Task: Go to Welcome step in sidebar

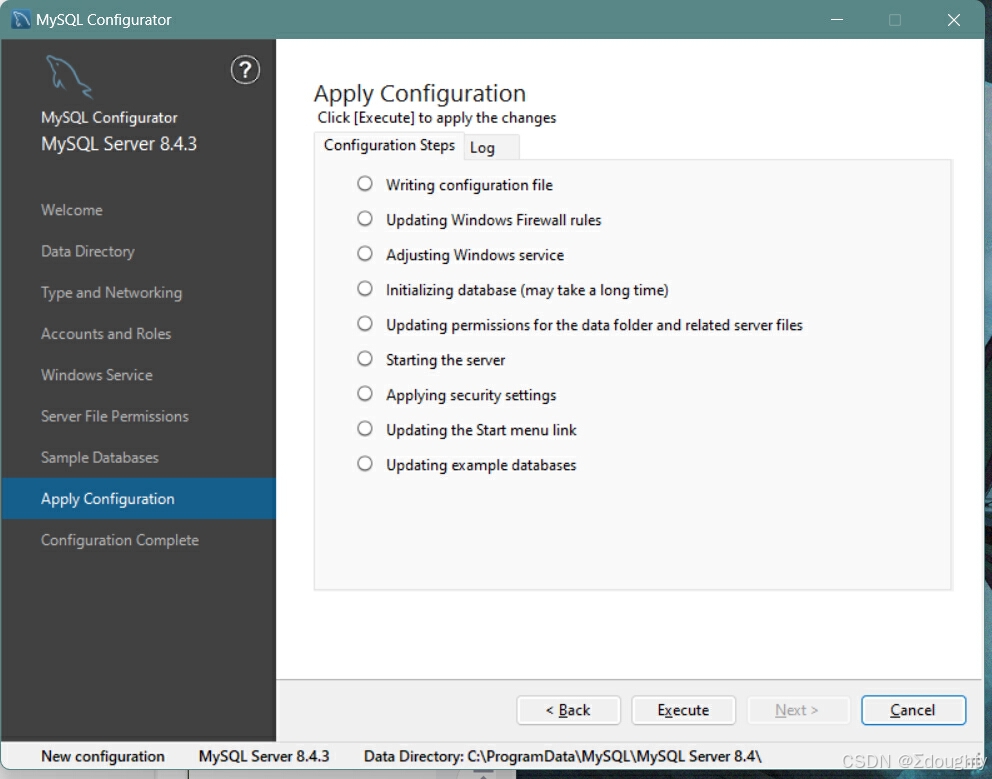Action: (71, 210)
